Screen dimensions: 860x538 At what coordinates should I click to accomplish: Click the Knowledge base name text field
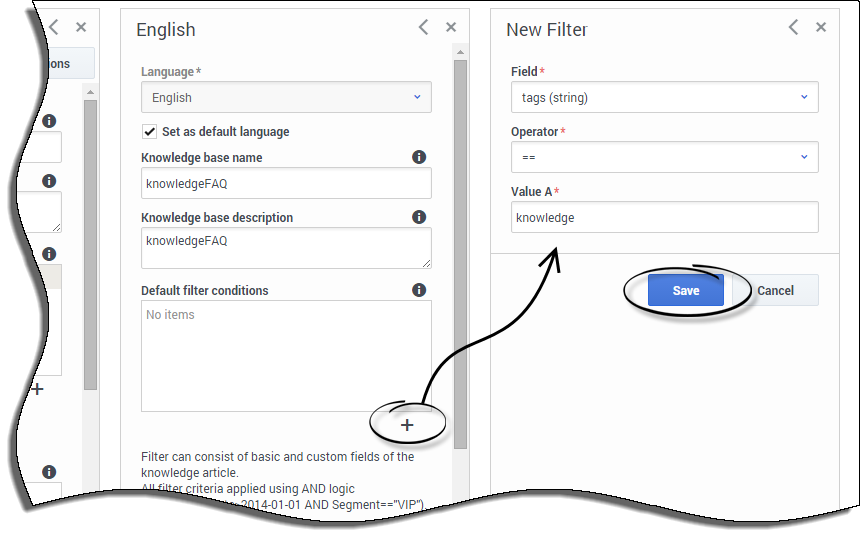286,183
